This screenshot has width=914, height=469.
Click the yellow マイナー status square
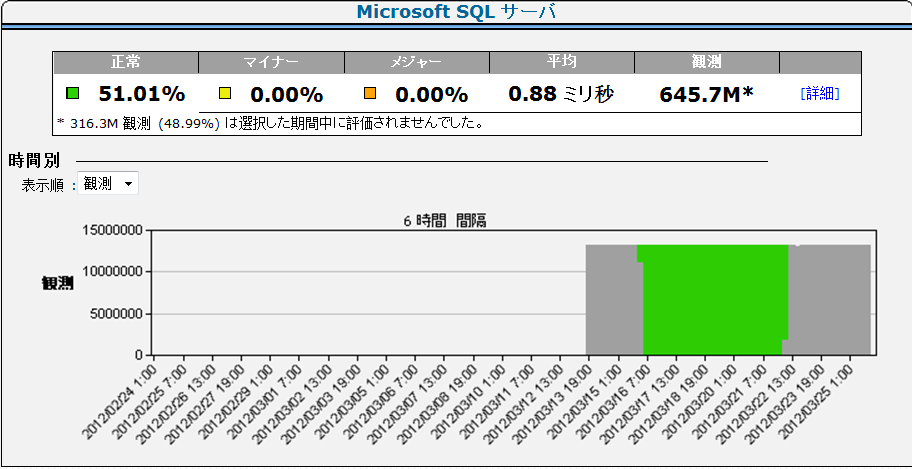[x=225, y=94]
